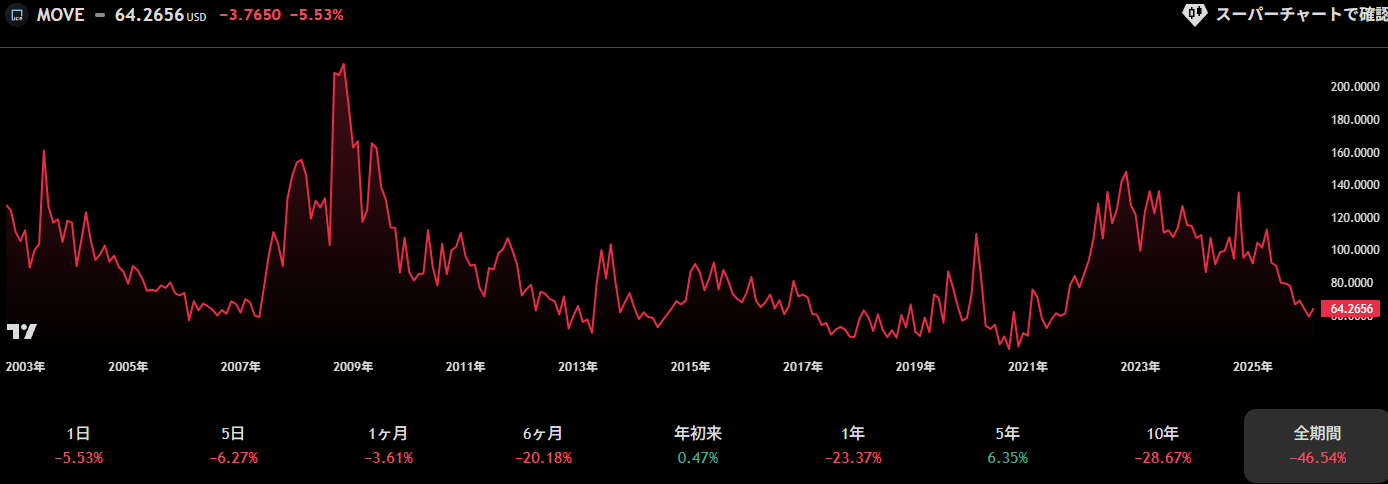
Task: Switch to the 1ヶ月 range
Action: pyautogui.click(x=388, y=445)
